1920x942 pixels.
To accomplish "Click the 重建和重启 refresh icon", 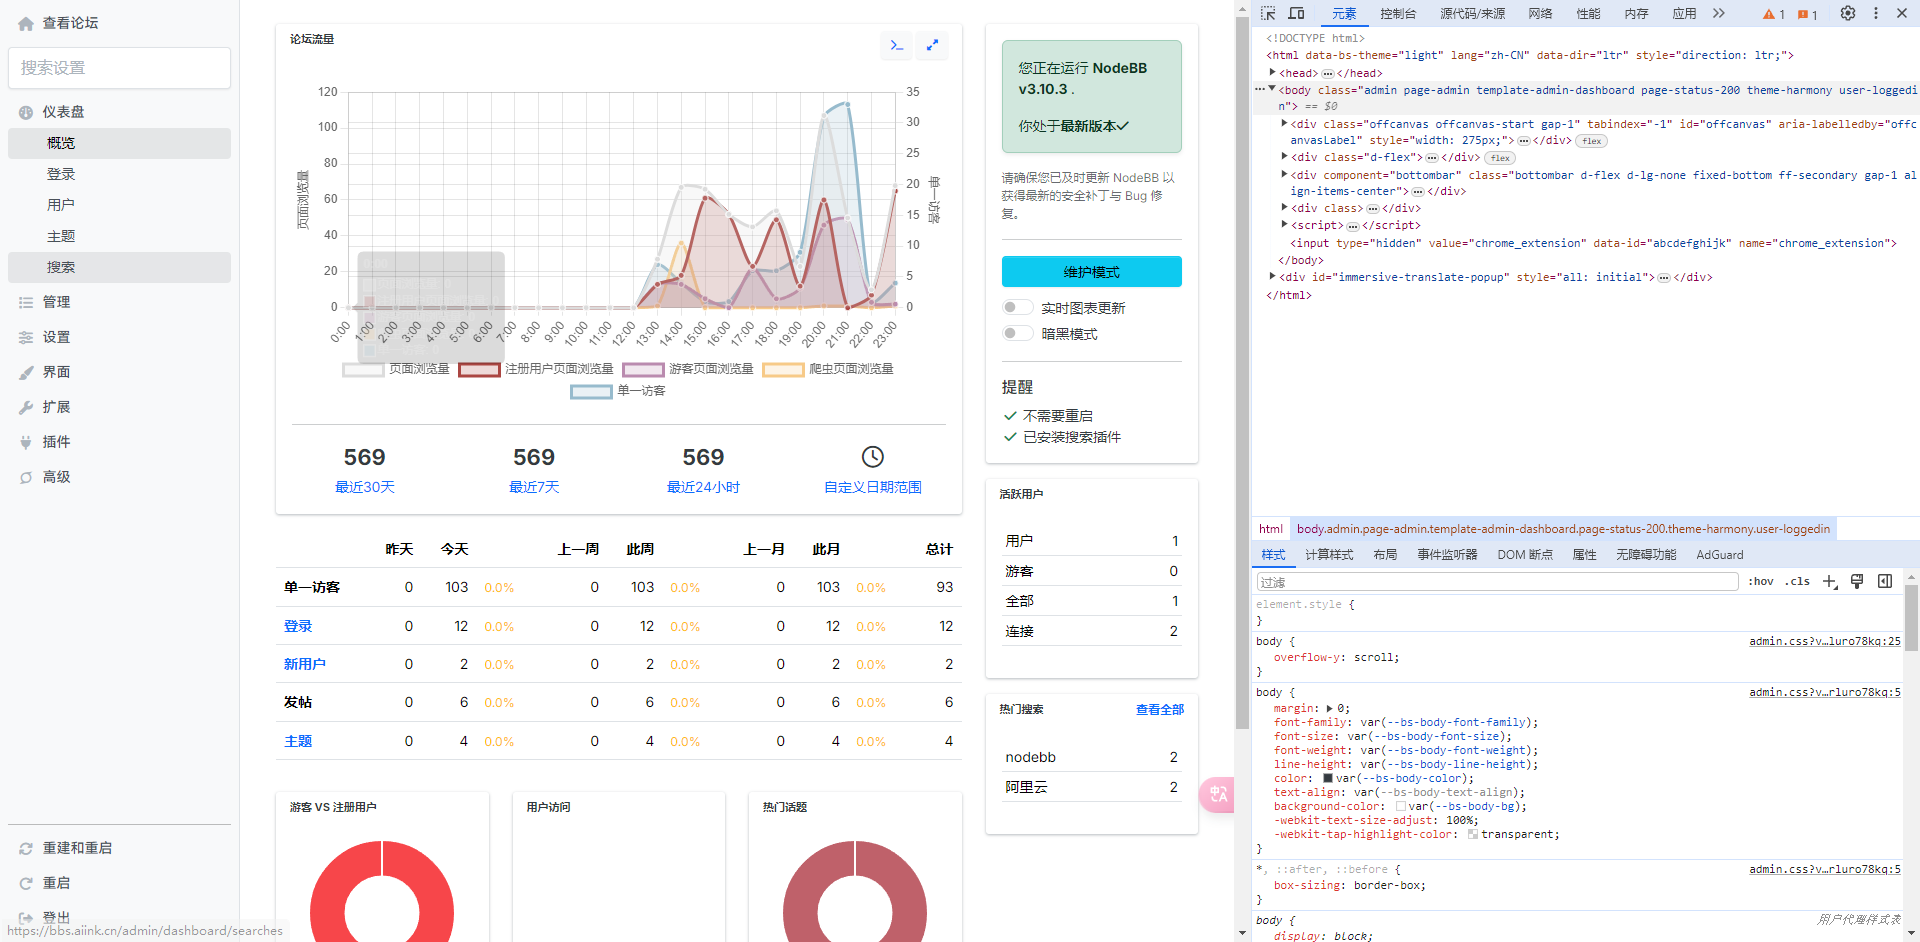I will point(26,848).
